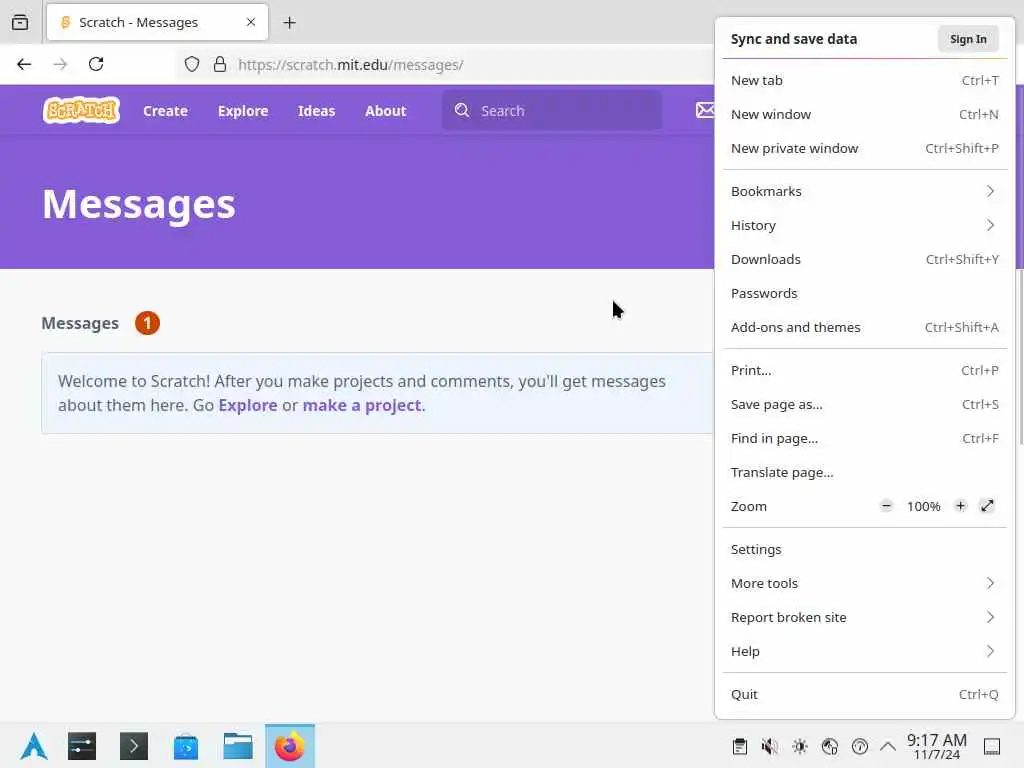Screen dimensions: 1024x768
Task: Click the Firefox View icon in tab bar
Action: point(20,22)
